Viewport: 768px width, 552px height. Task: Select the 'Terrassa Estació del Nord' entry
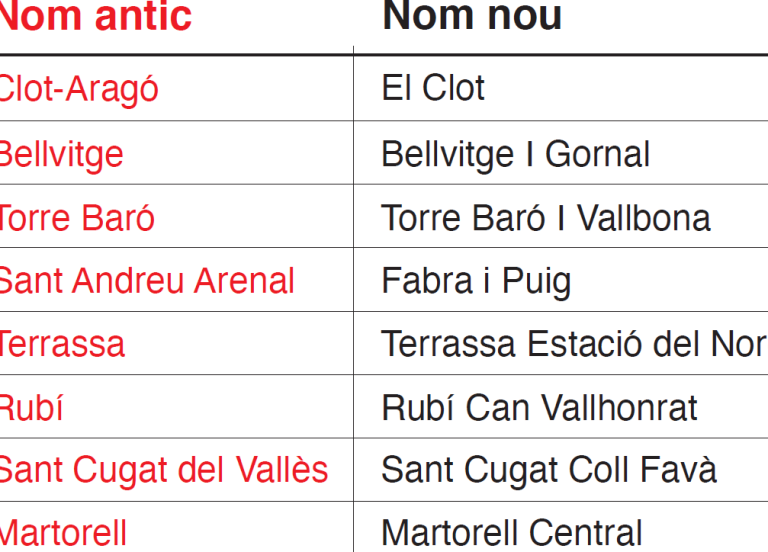[x=574, y=344]
